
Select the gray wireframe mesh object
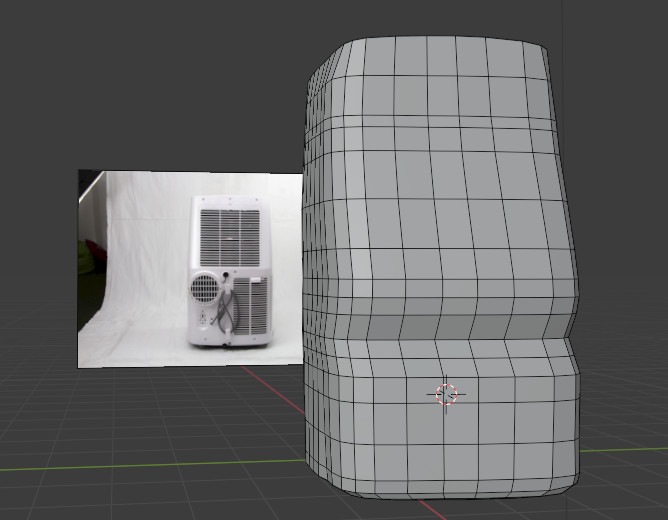(441, 268)
